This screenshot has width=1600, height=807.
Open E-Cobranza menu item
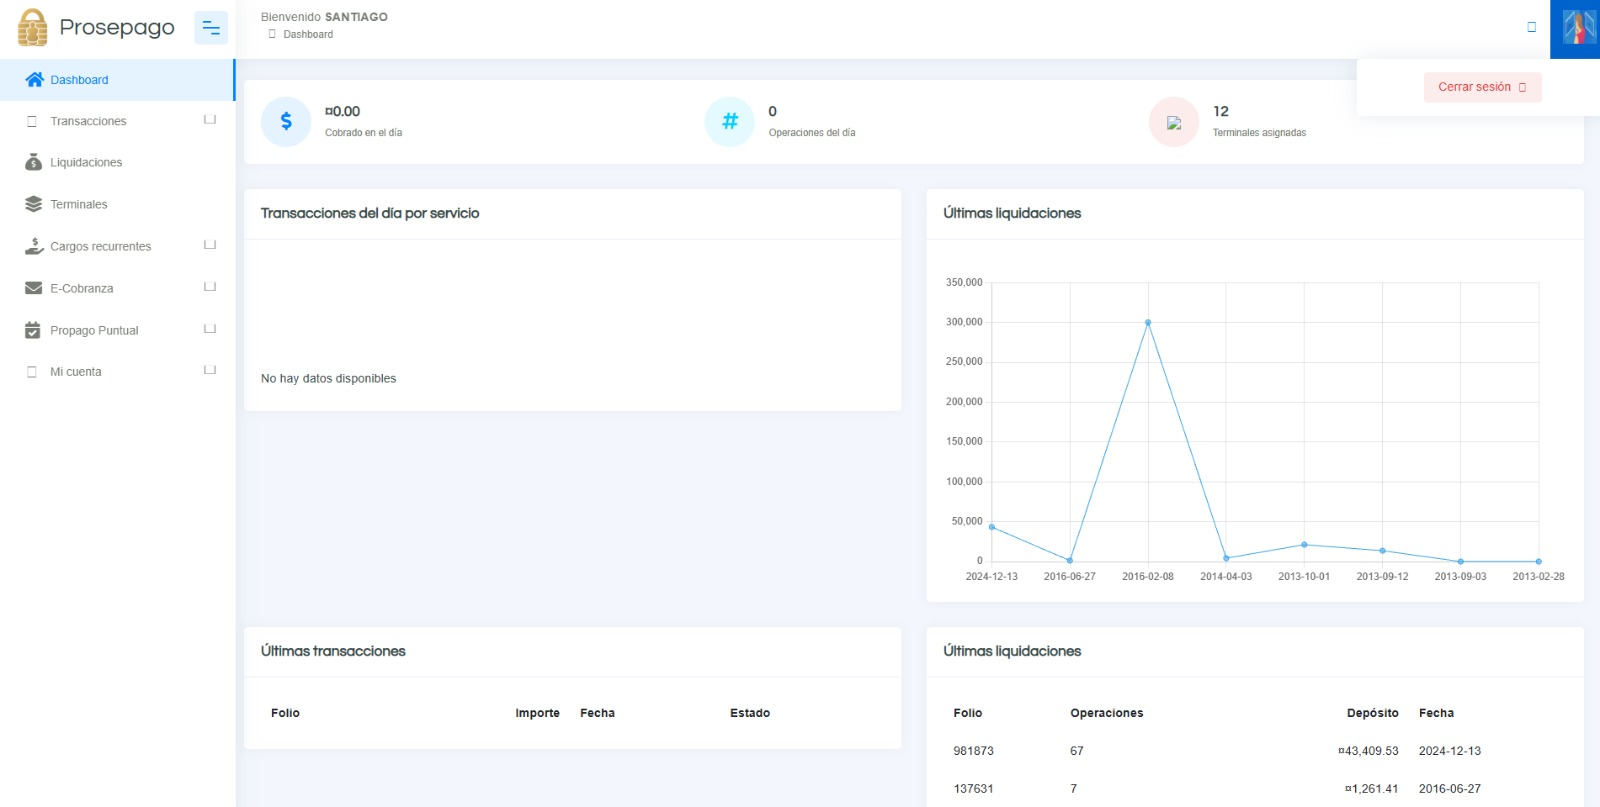(x=117, y=288)
